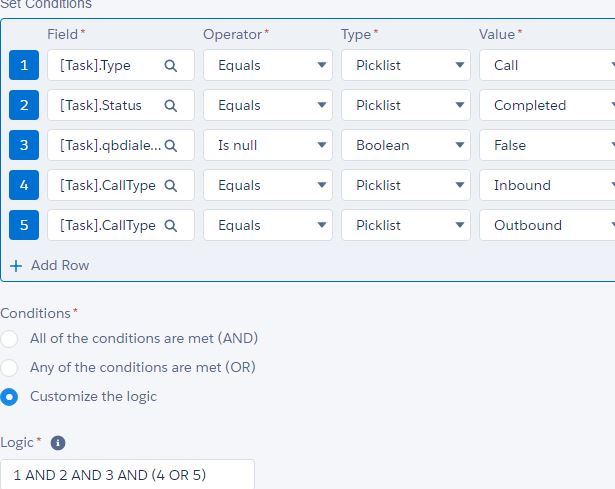Click the info icon beside Logic label
615x489 pixels.
[x=58, y=443]
